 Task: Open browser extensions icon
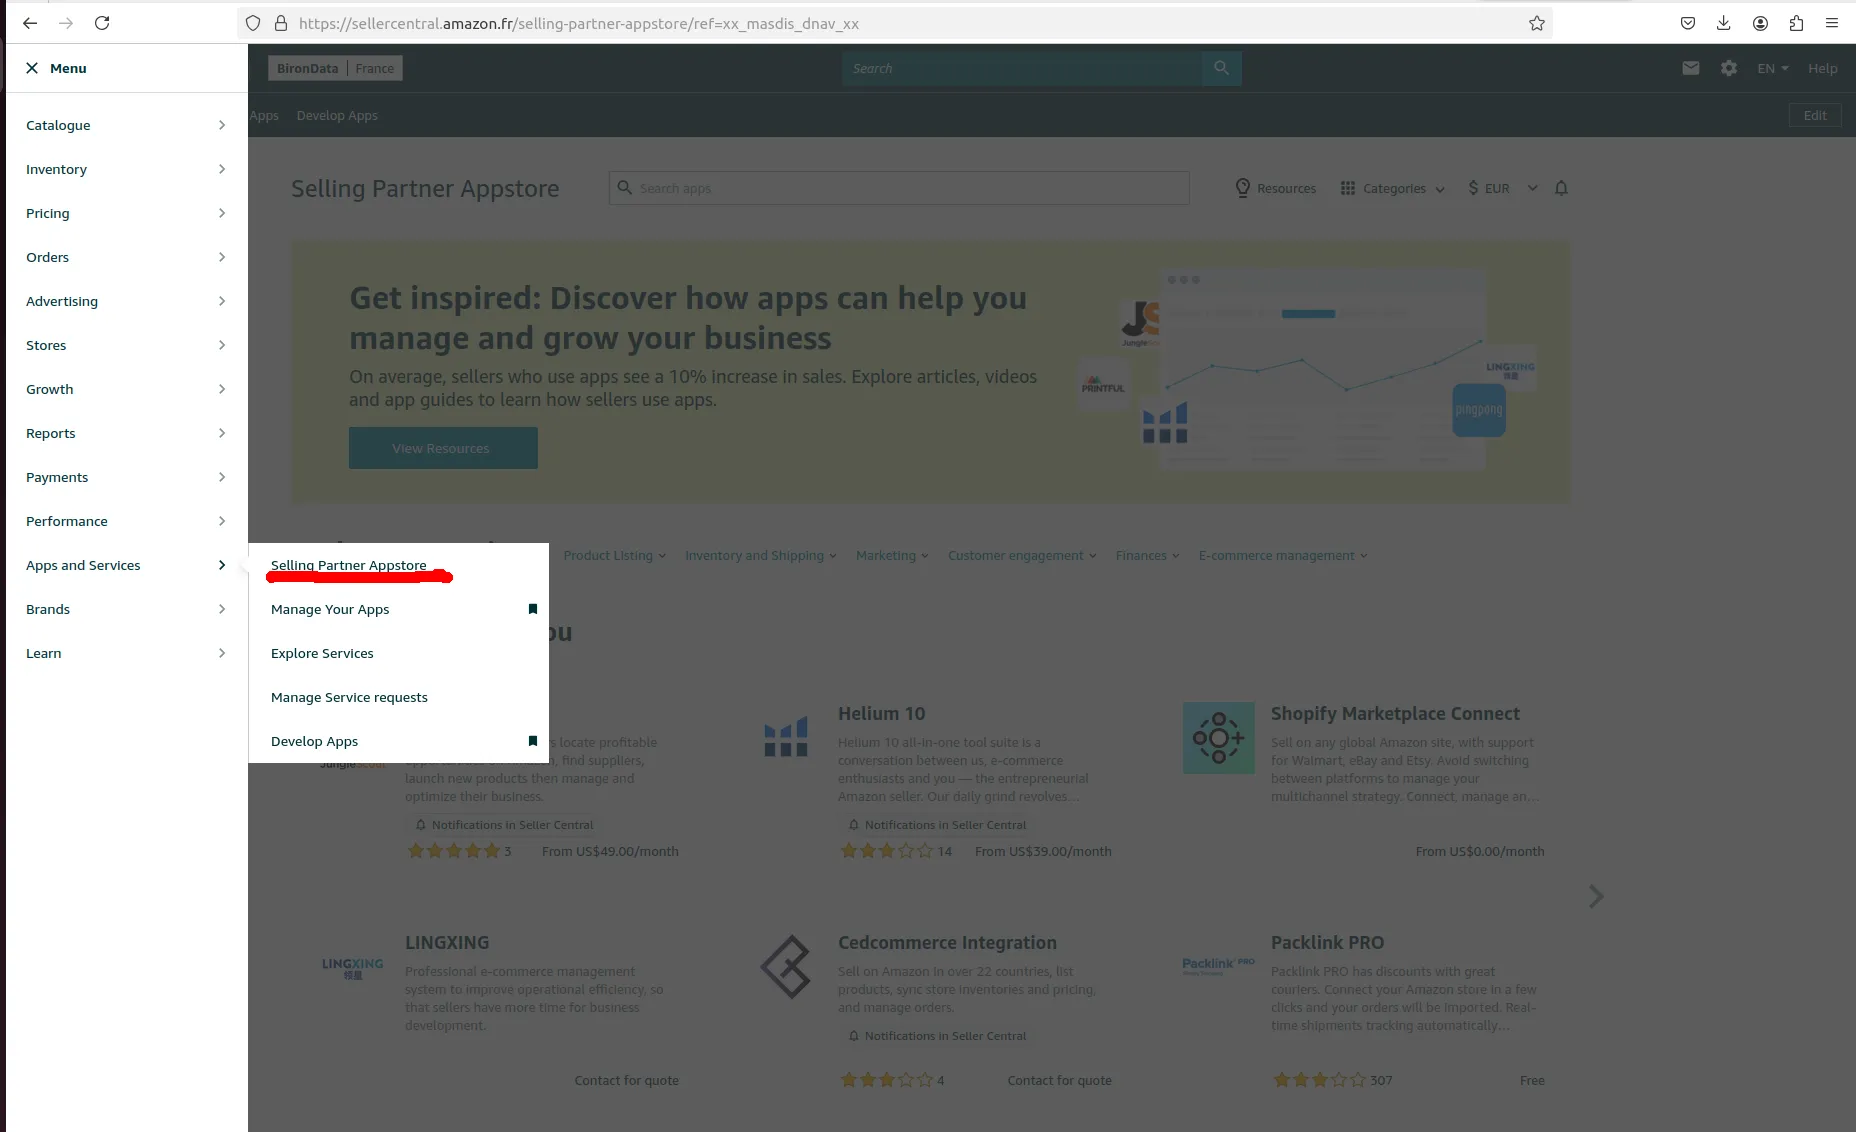[1796, 23]
